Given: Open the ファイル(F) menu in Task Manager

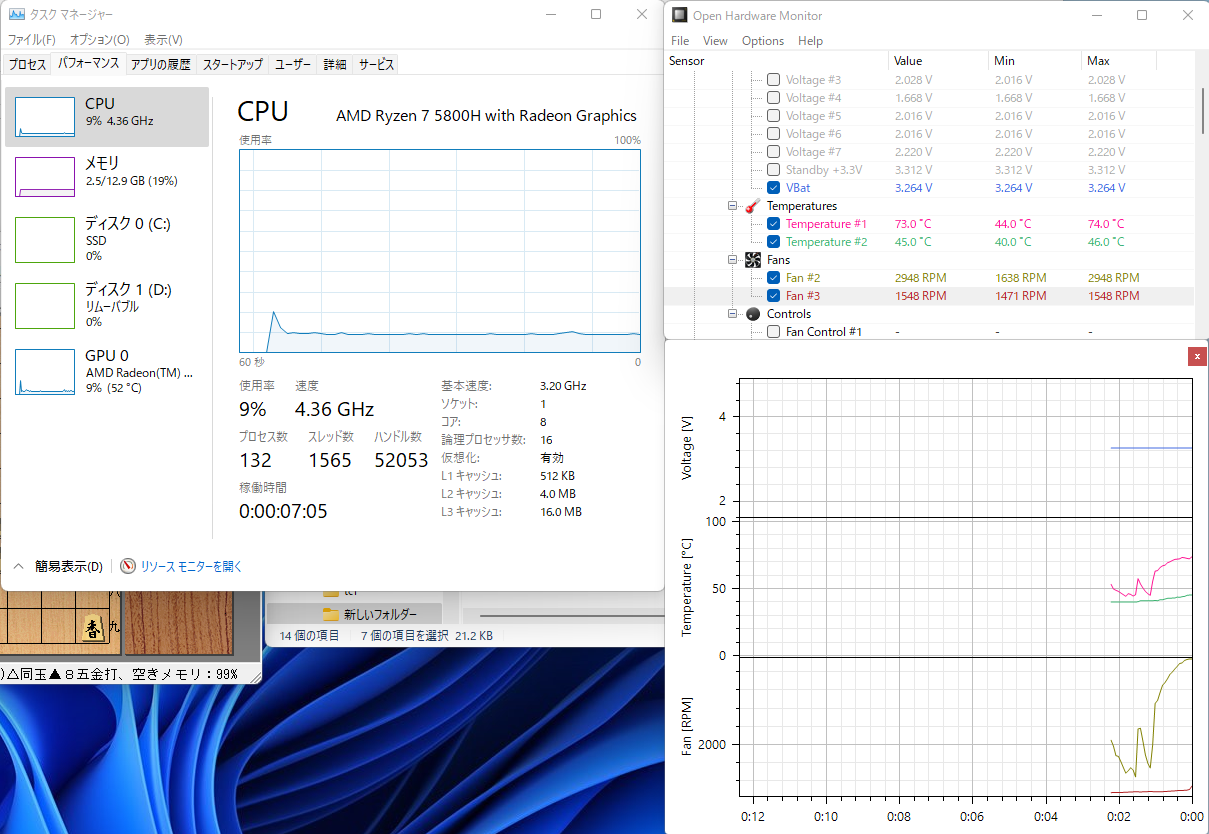Looking at the screenshot, I should (32, 40).
